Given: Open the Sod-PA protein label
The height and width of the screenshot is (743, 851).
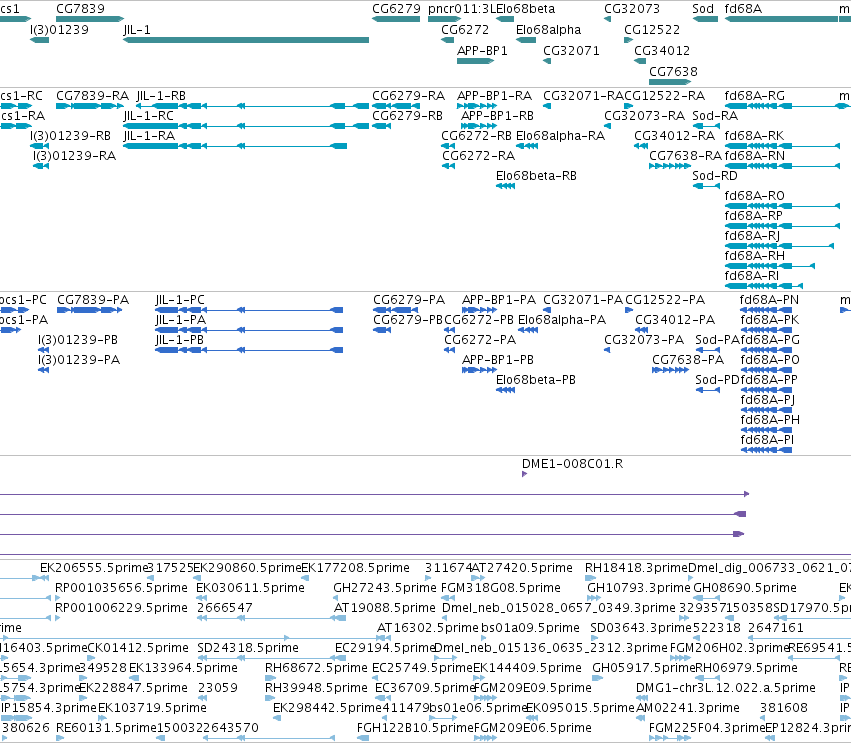Looking at the screenshot, I should [x=717, y=340].
